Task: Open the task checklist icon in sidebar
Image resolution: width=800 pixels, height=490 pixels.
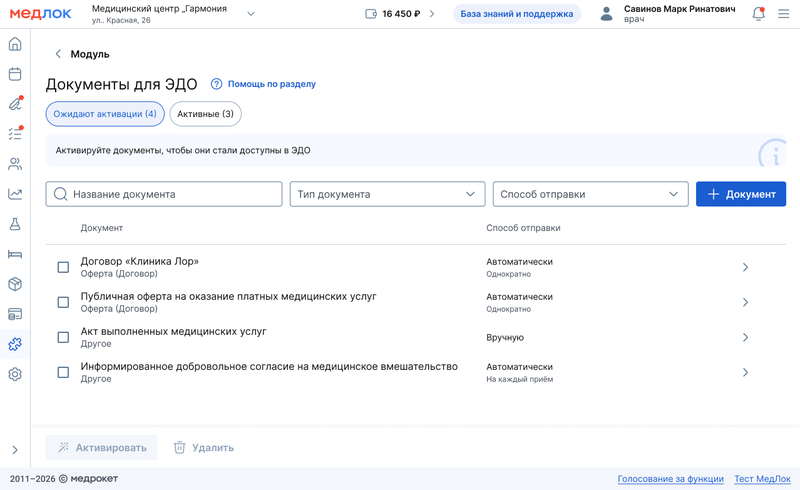Action: coord(15,134)
